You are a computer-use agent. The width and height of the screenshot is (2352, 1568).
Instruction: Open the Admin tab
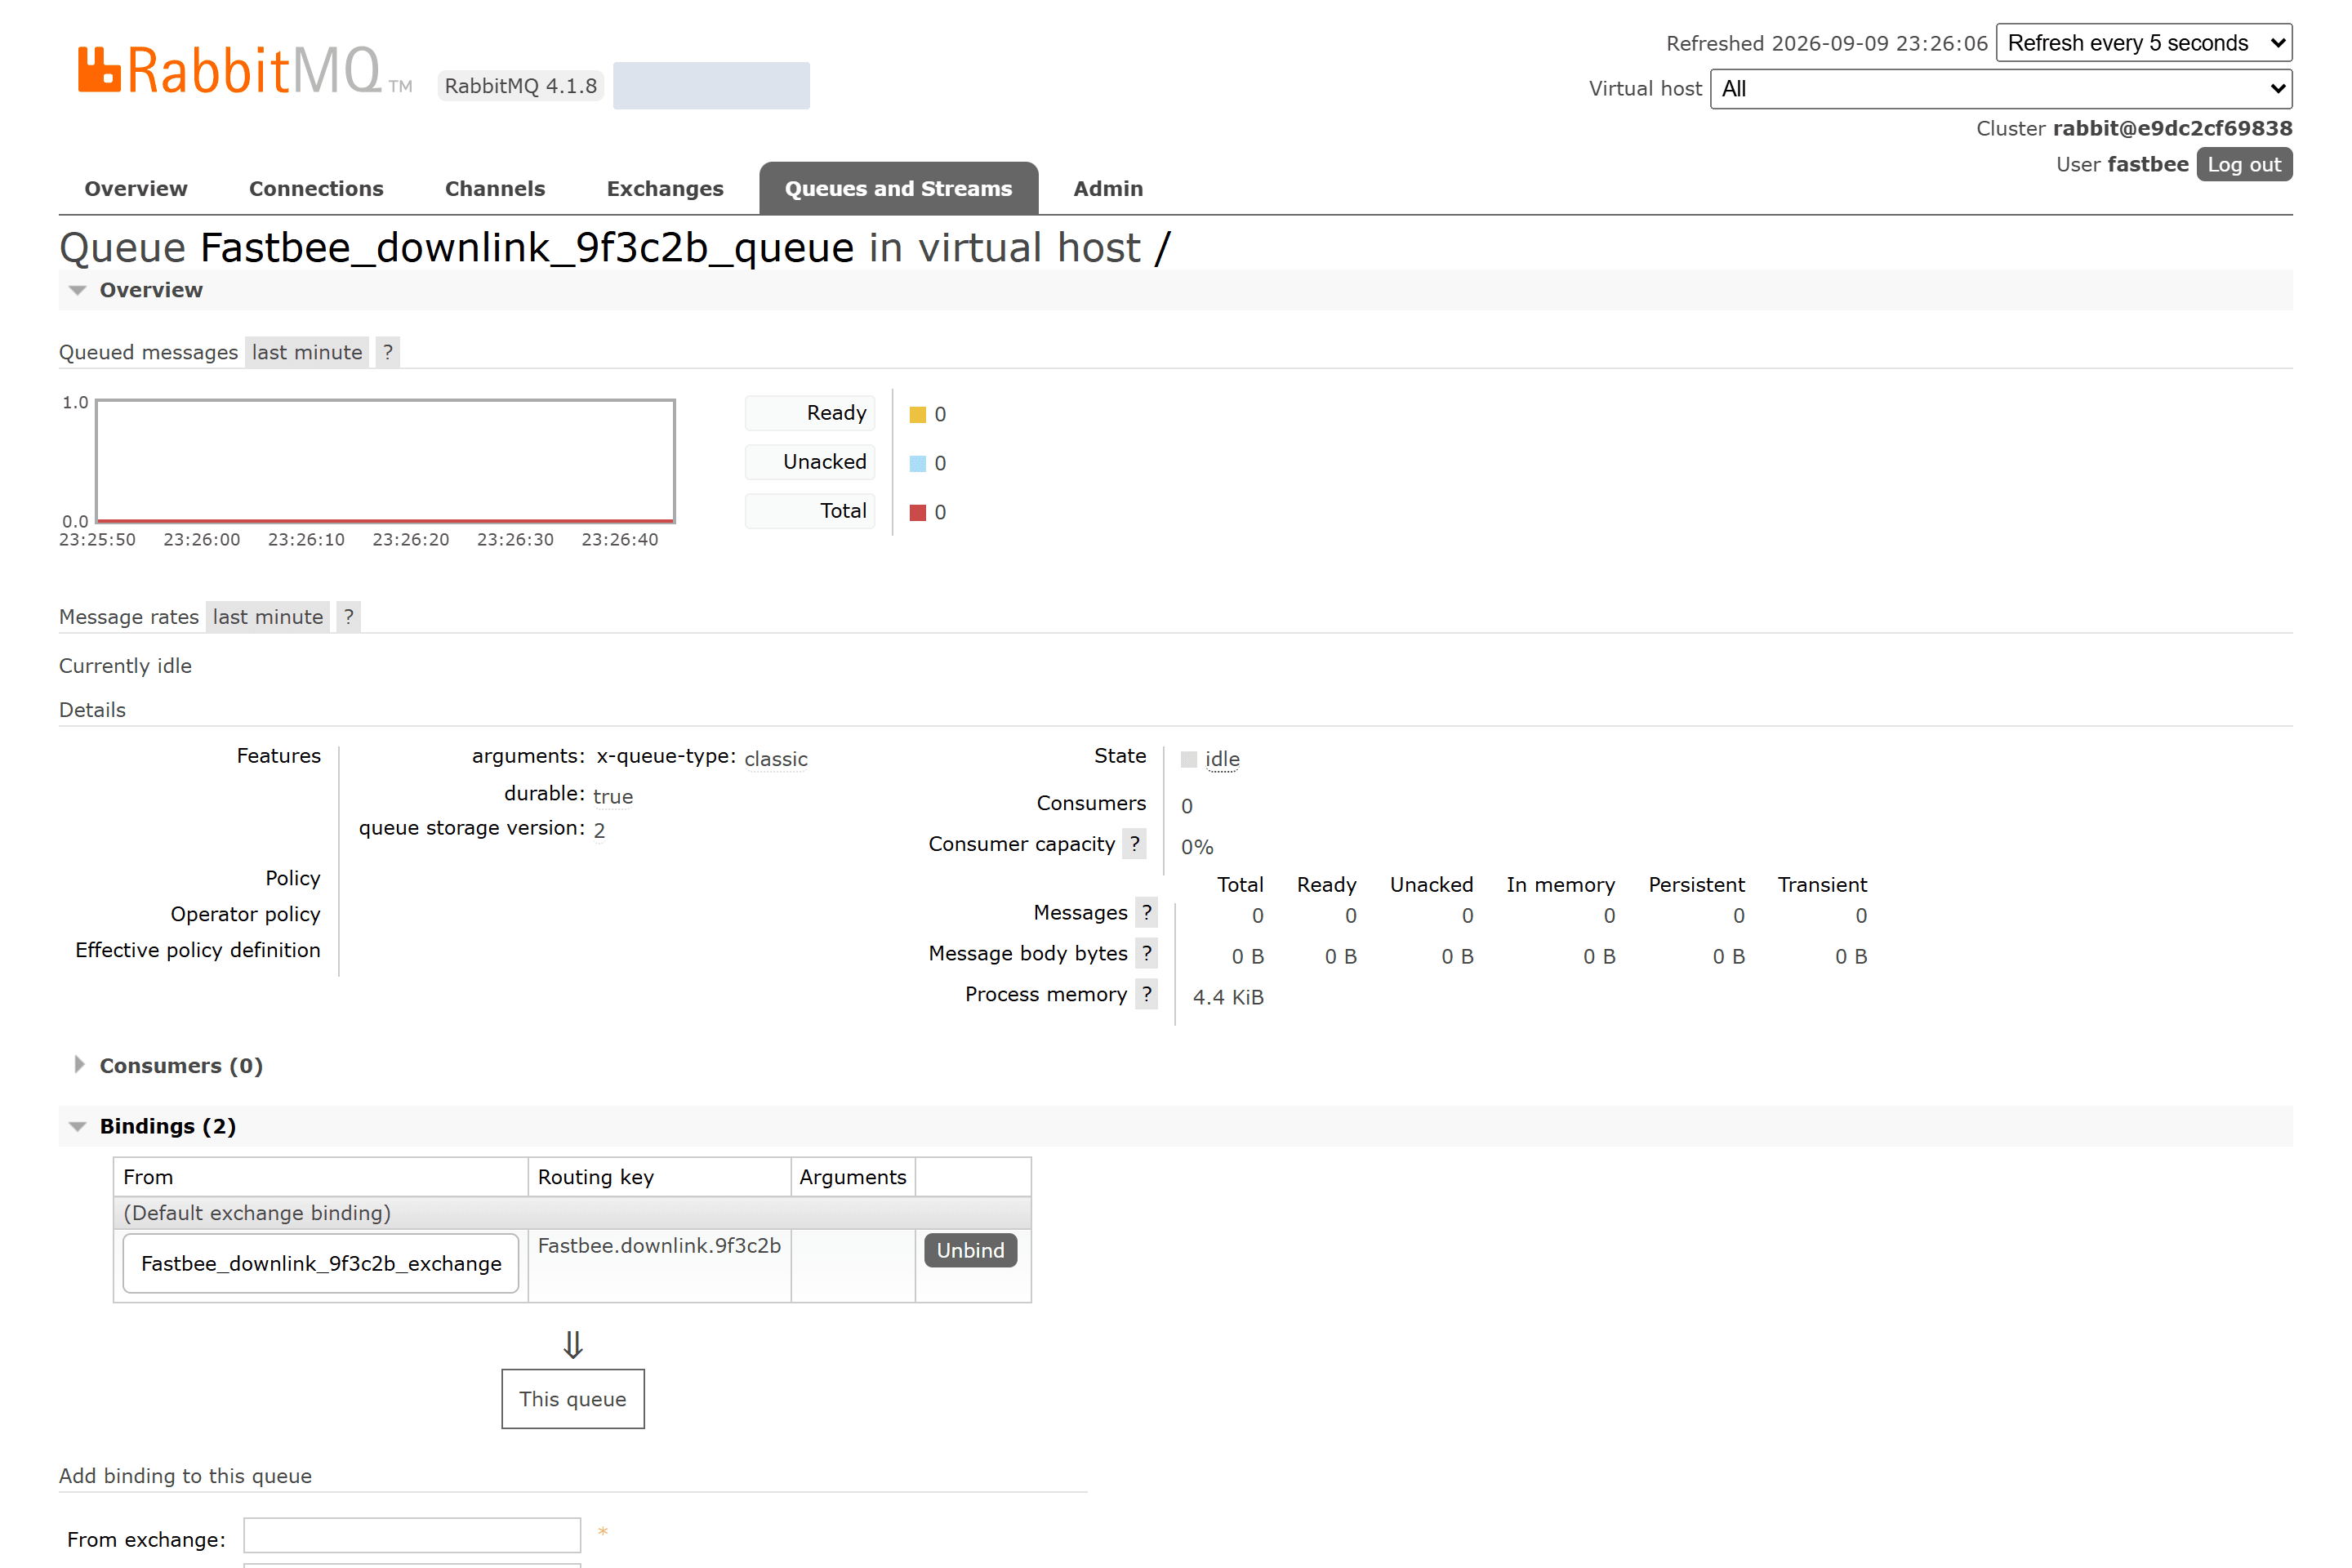pyautogui.click(x=1108, y=189)
